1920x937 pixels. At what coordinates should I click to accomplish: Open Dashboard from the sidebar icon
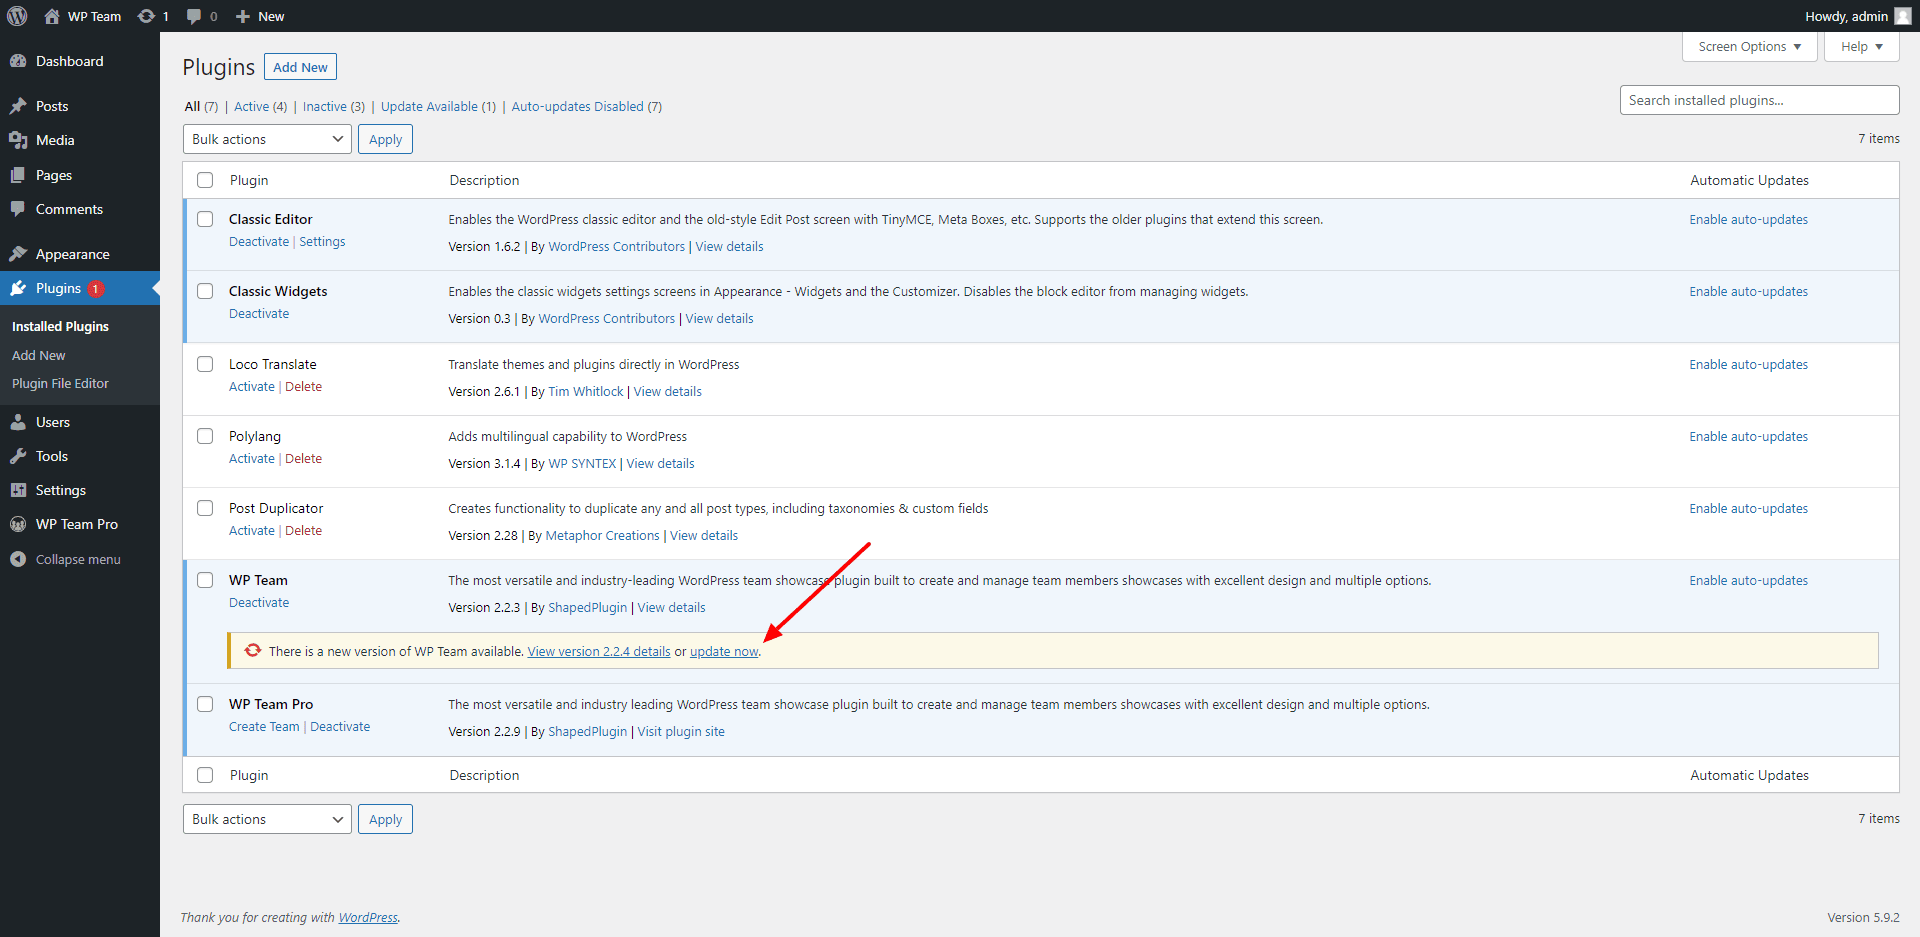click(18, 61)
